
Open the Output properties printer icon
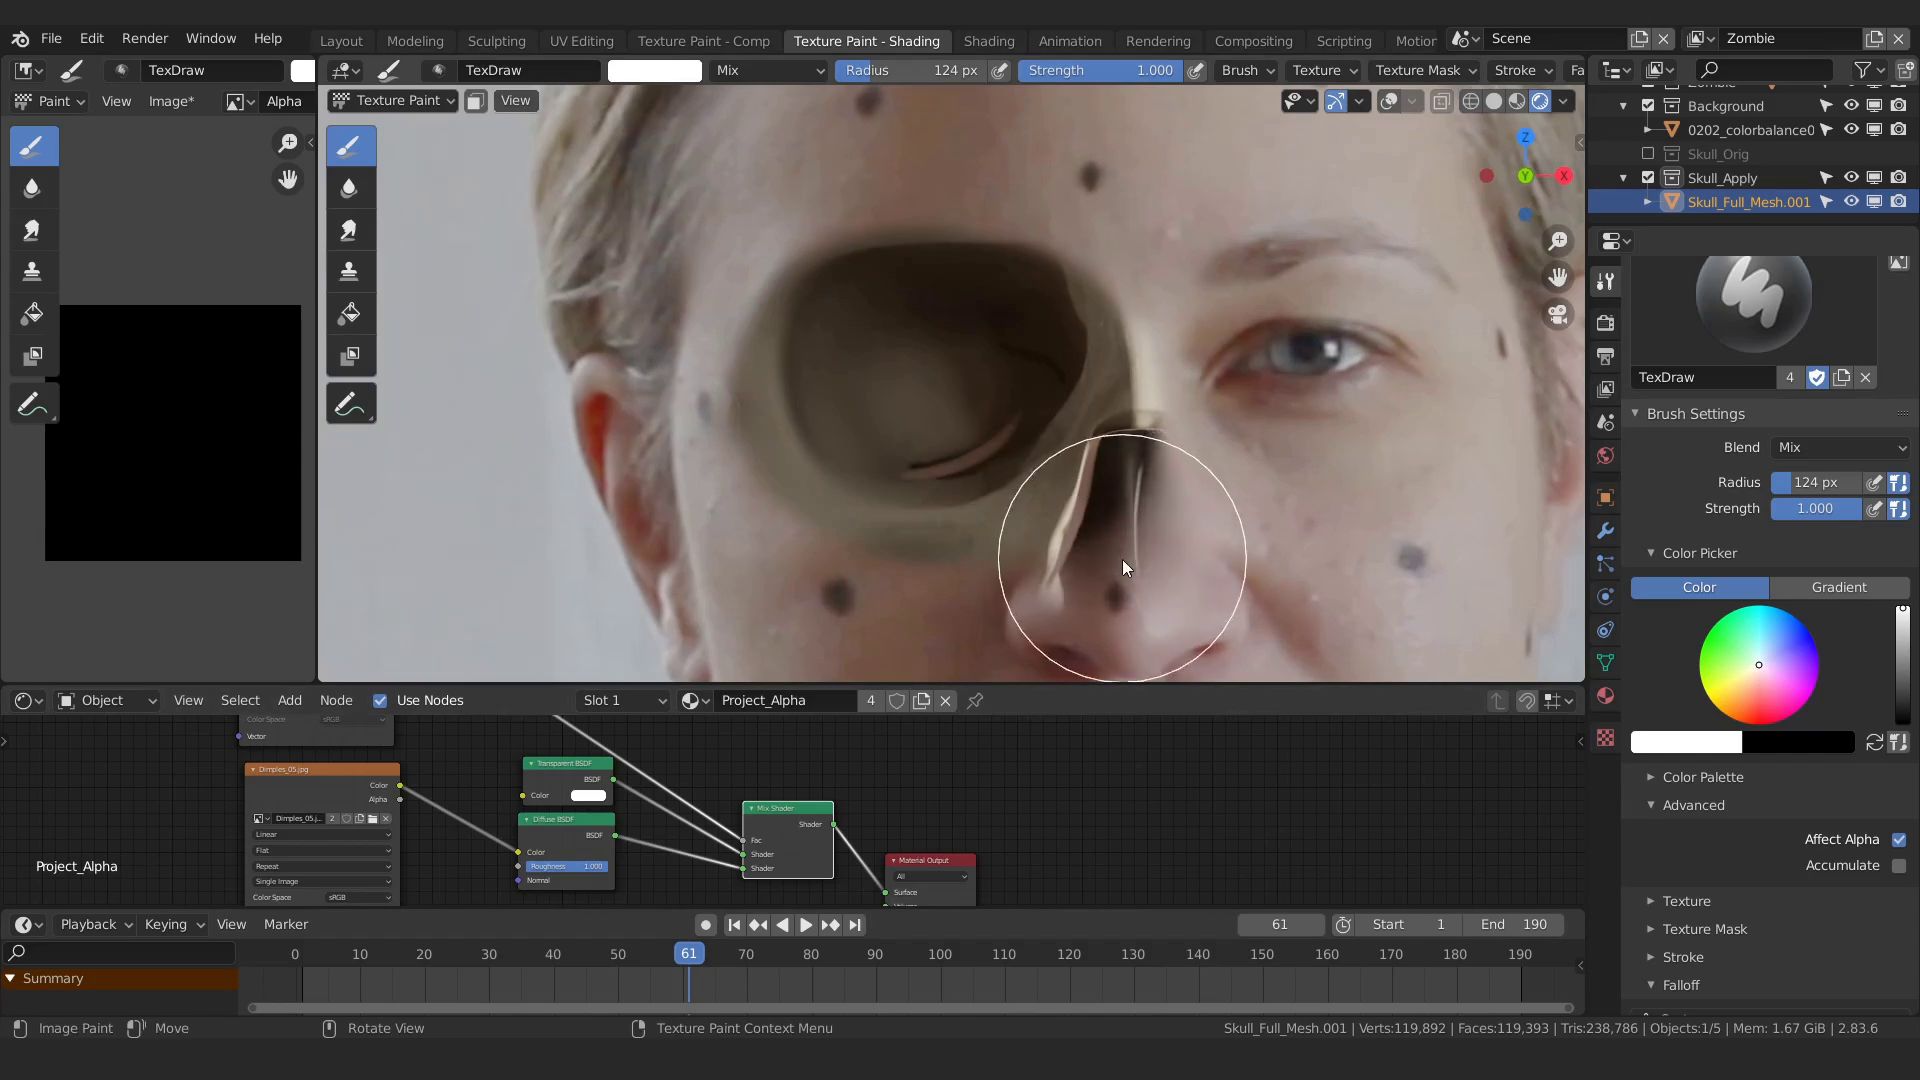[x=1605, y=356]
